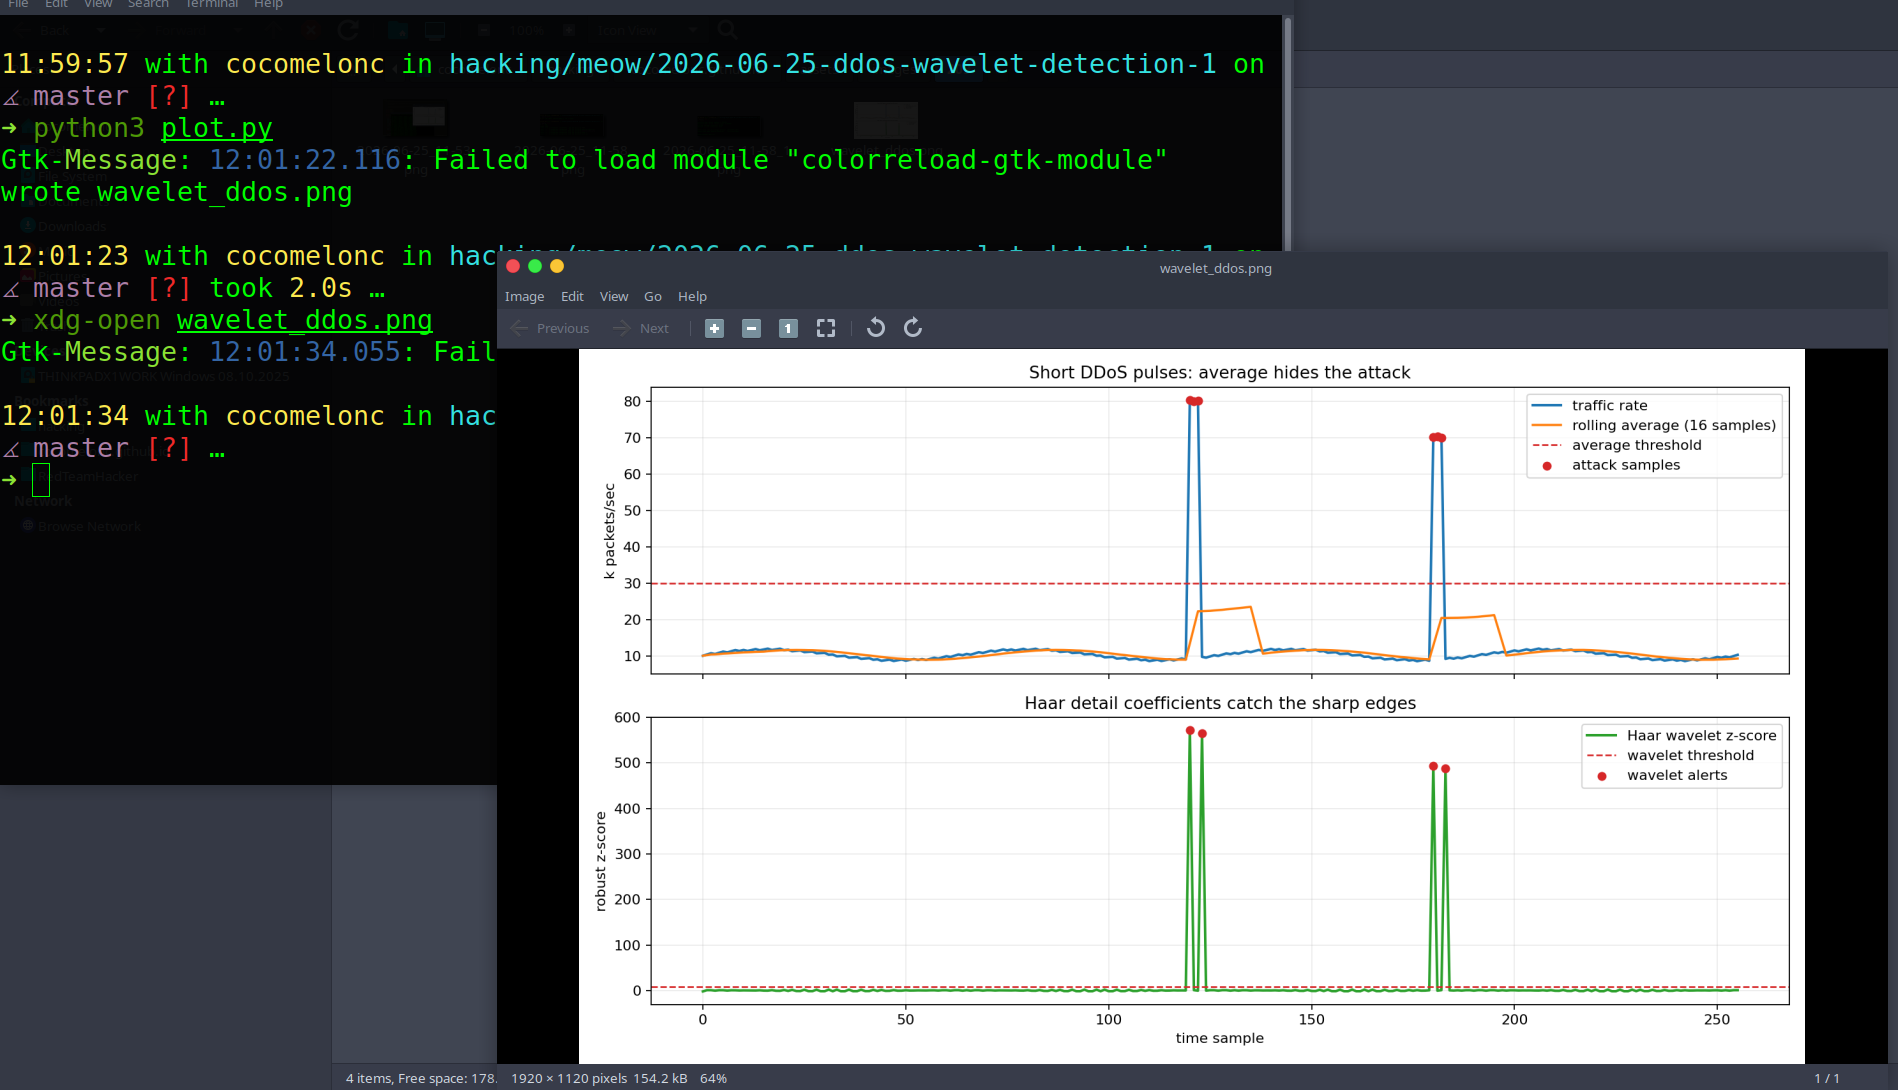Set image to normal size (1:1) icon
The image size is (1898, 1090).
point(788,328)
